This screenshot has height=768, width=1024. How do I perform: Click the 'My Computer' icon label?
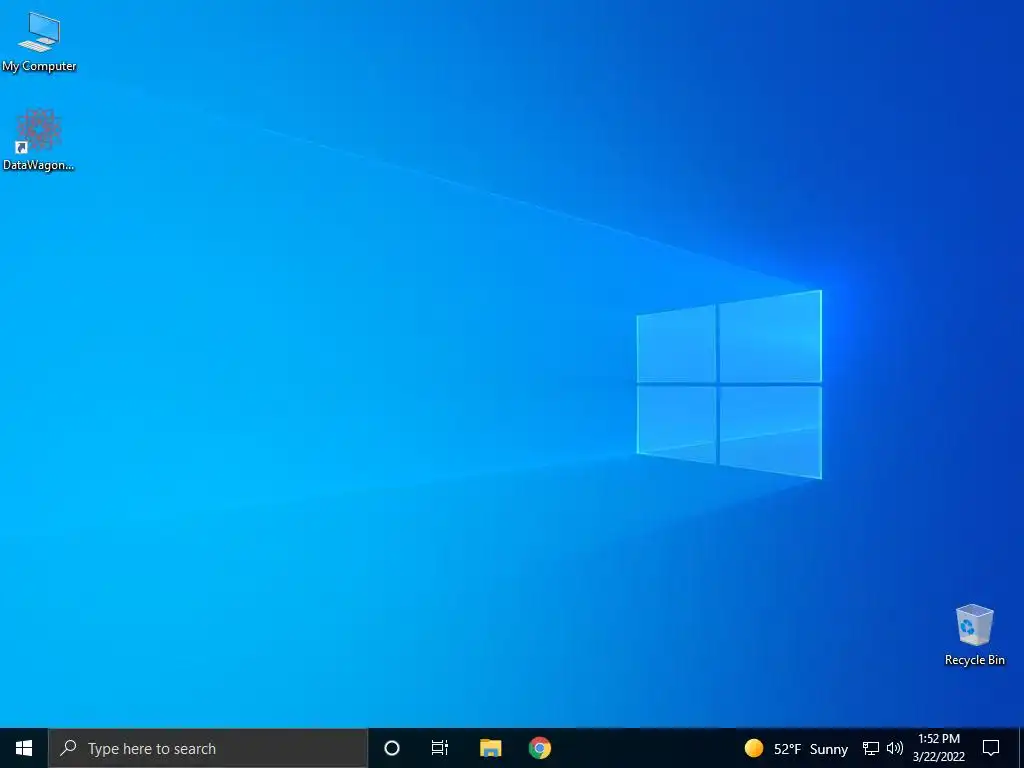coord(39,66)
